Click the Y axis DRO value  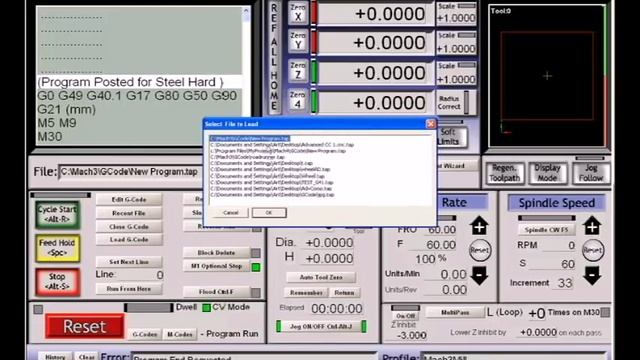click(376, 42)
